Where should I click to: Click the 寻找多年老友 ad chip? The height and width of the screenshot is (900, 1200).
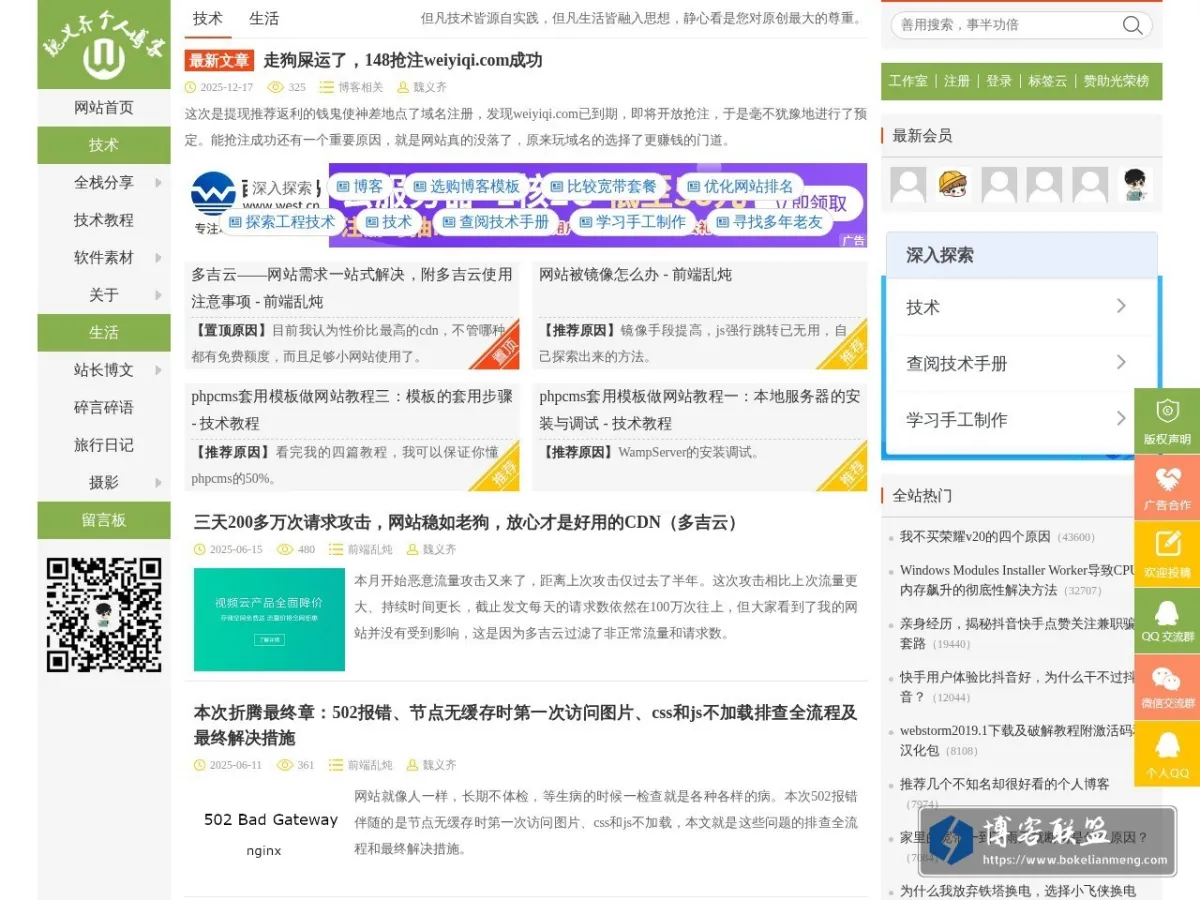769,222
